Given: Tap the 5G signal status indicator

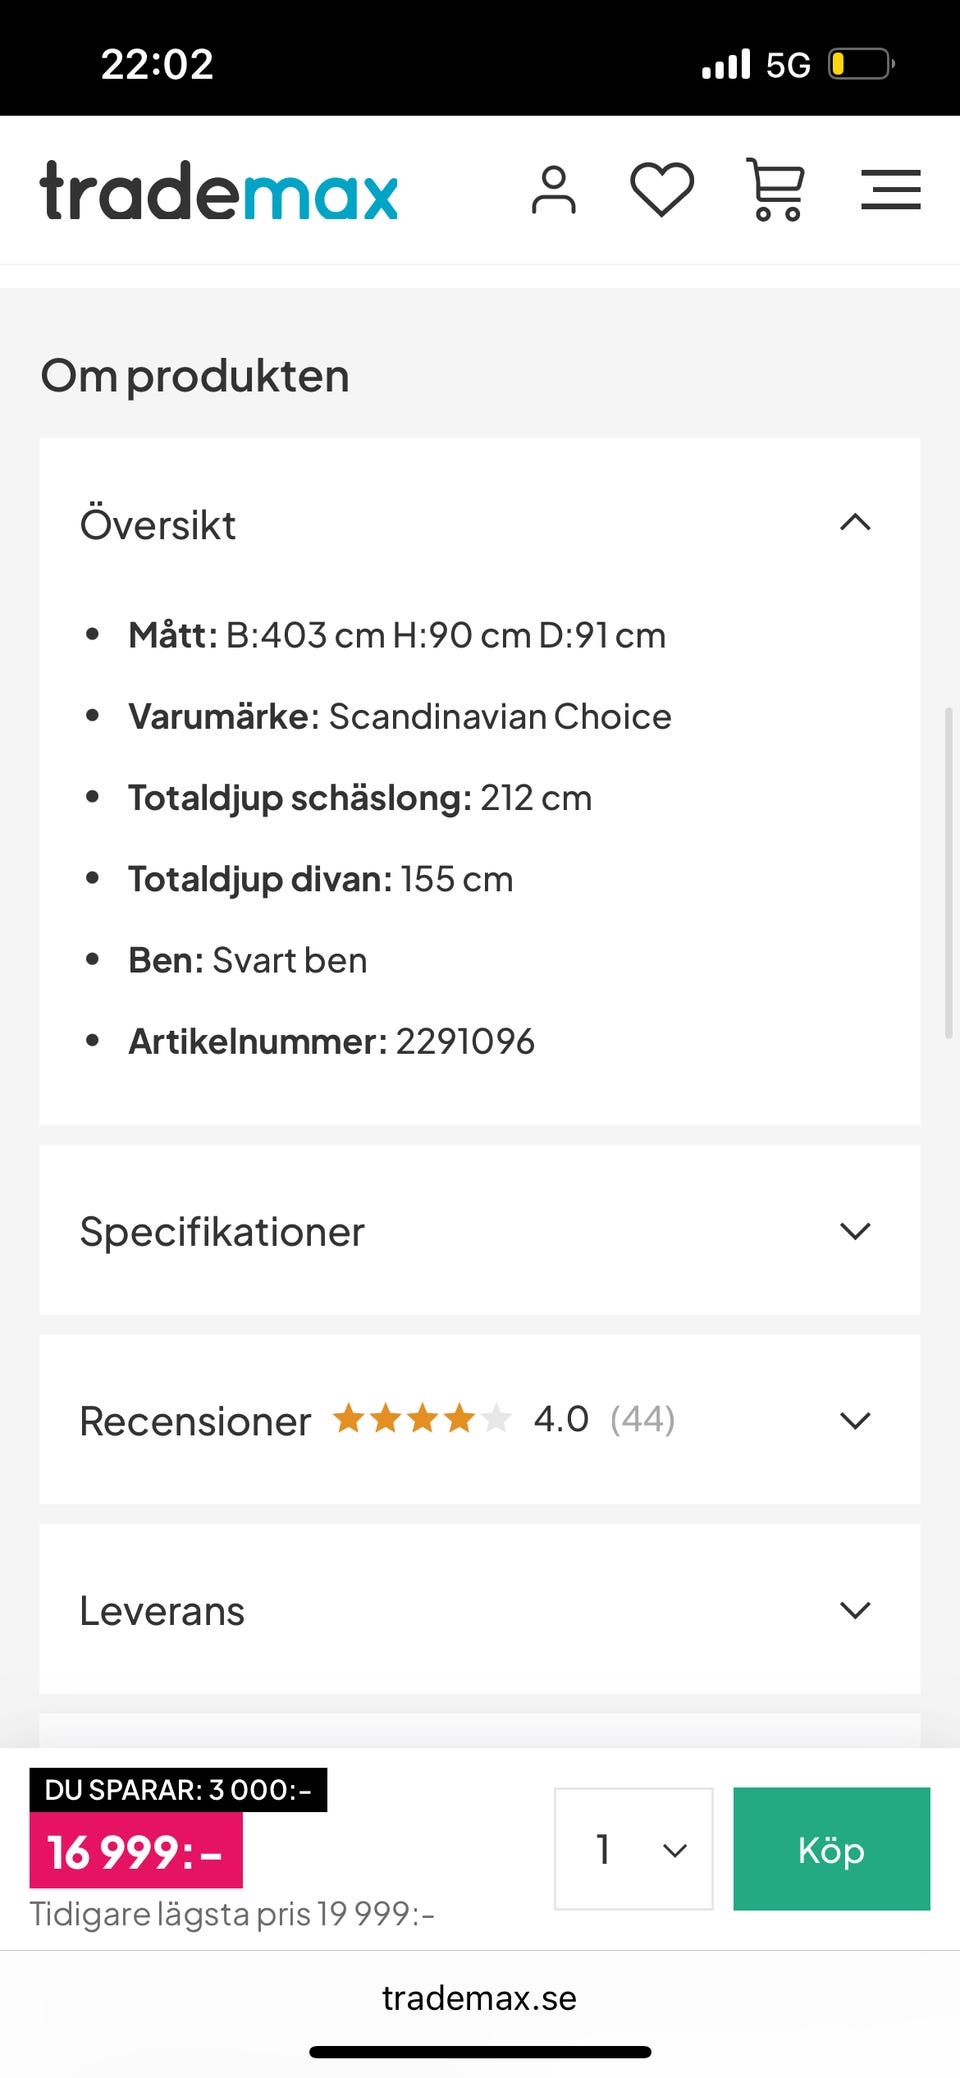Looking at the screenshot, I should [787, 65].
